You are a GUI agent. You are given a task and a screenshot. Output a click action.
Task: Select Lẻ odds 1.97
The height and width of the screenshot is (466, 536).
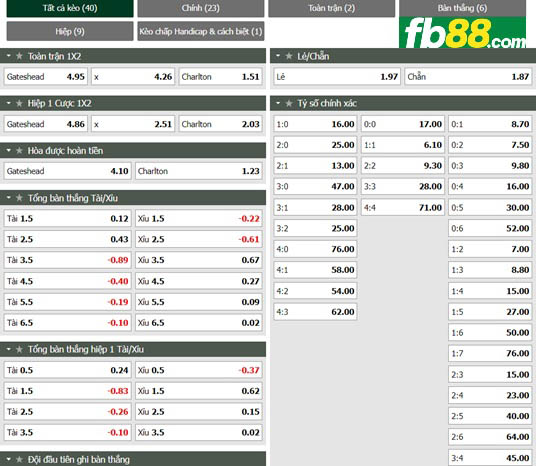[337, 77]
